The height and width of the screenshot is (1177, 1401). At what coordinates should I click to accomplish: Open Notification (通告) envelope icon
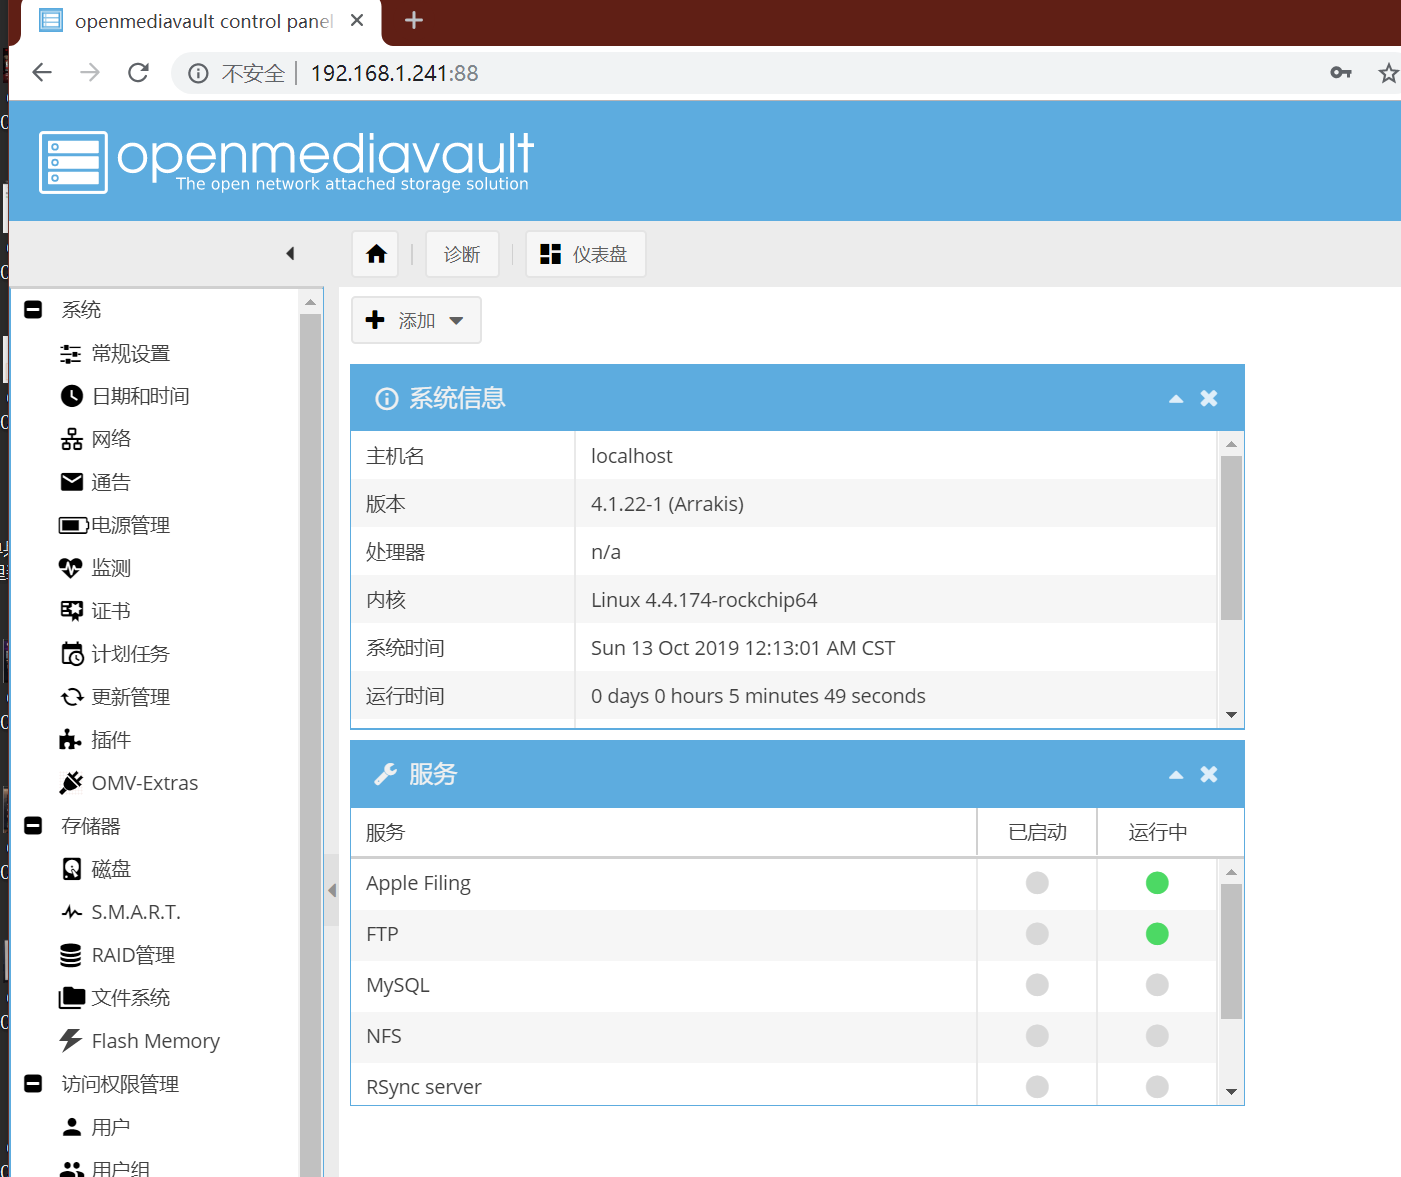(71, 482)
